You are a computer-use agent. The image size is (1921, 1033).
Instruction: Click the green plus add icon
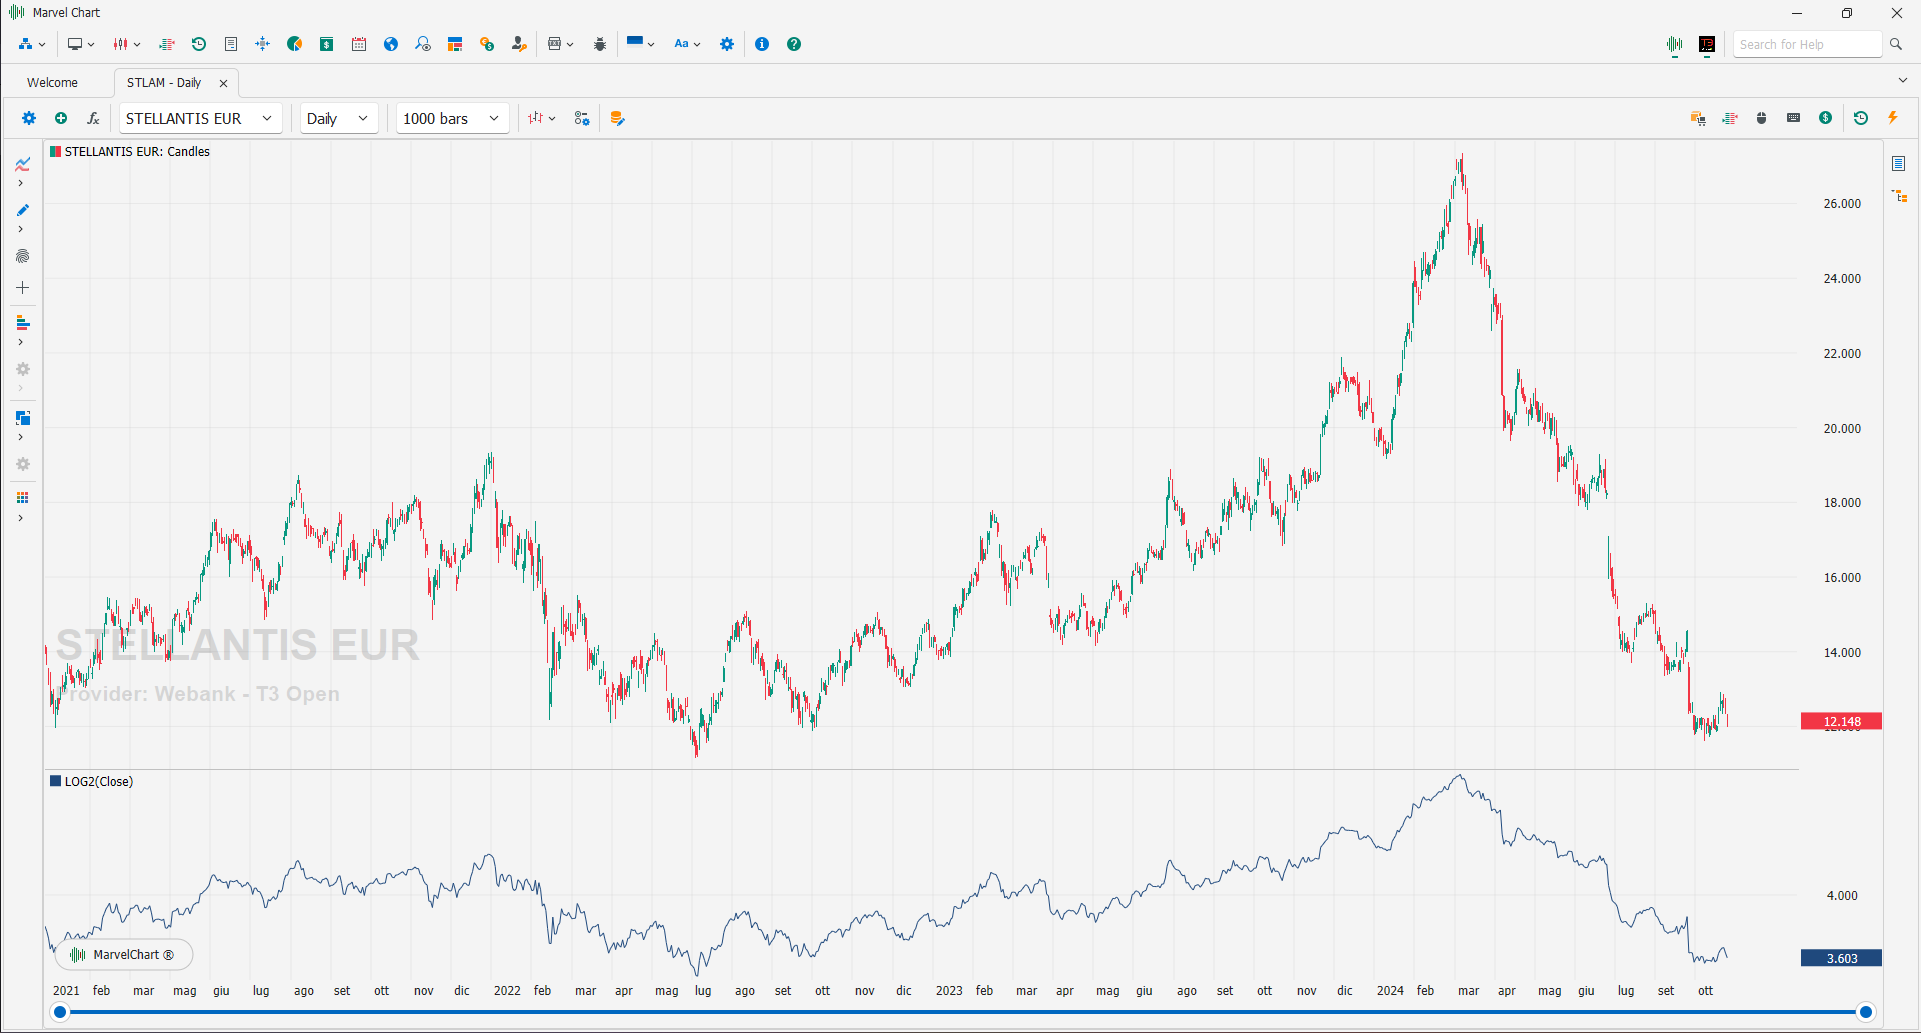pyautogui.click(x=61, y=118)
